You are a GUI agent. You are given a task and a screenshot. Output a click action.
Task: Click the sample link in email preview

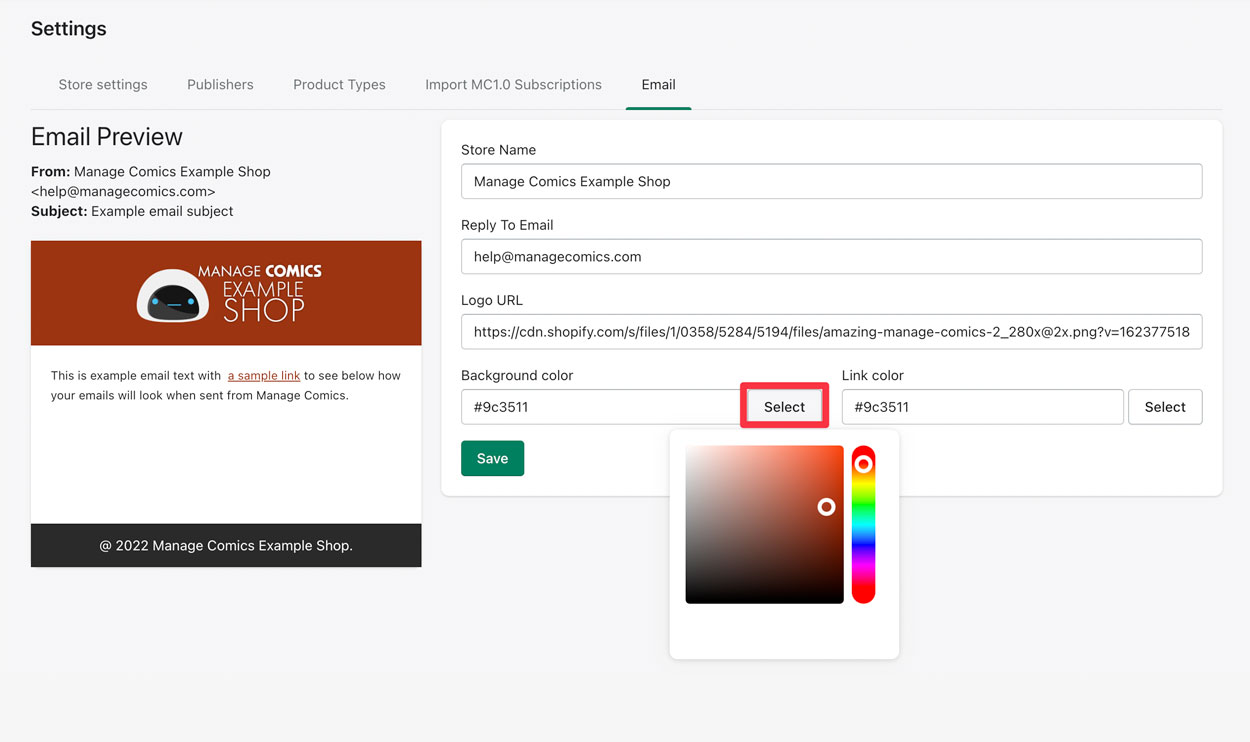[264, 376]
